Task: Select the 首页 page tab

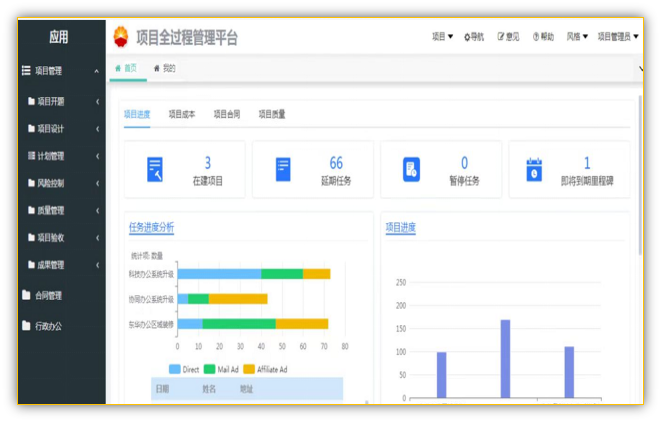Action: pyautogui.click(x=128, y=69)
